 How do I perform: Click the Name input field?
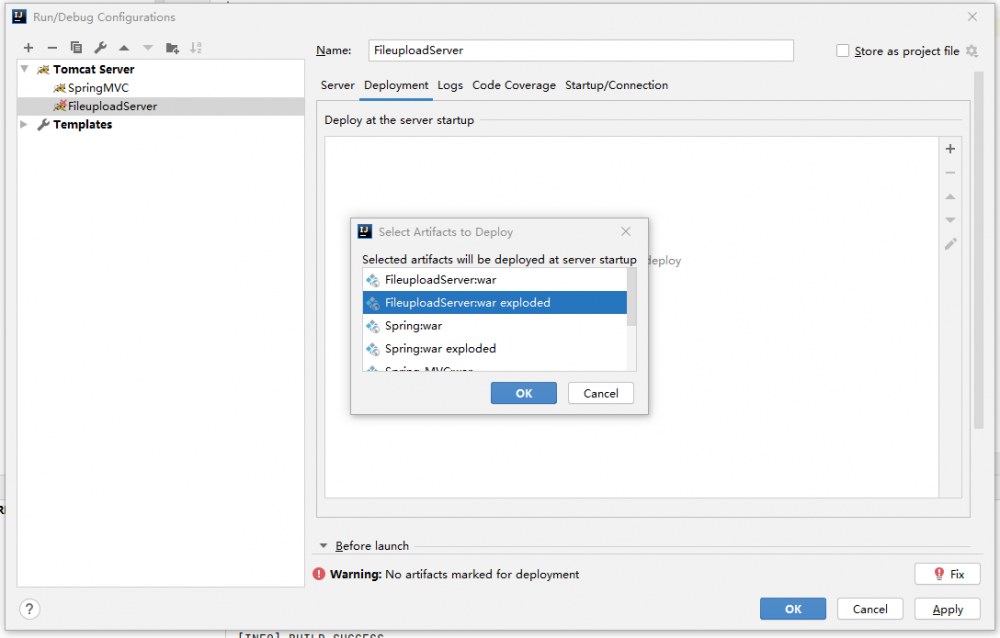tap(580, 50)
